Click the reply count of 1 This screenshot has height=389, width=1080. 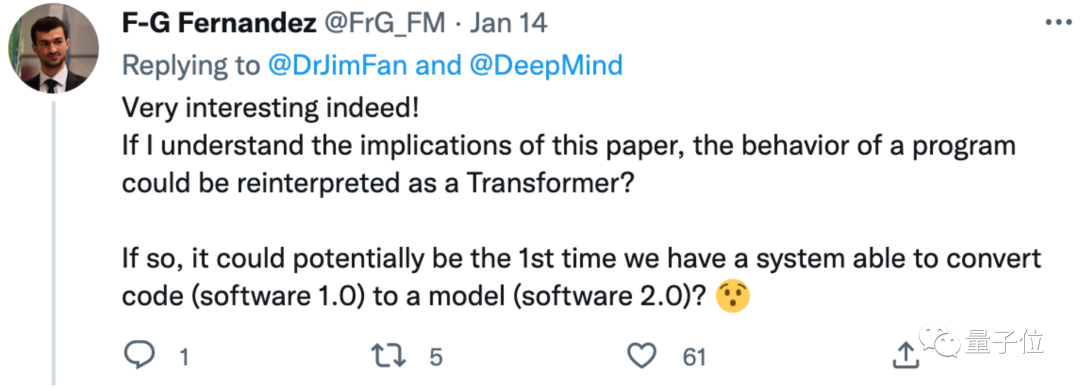click(184, 357)
